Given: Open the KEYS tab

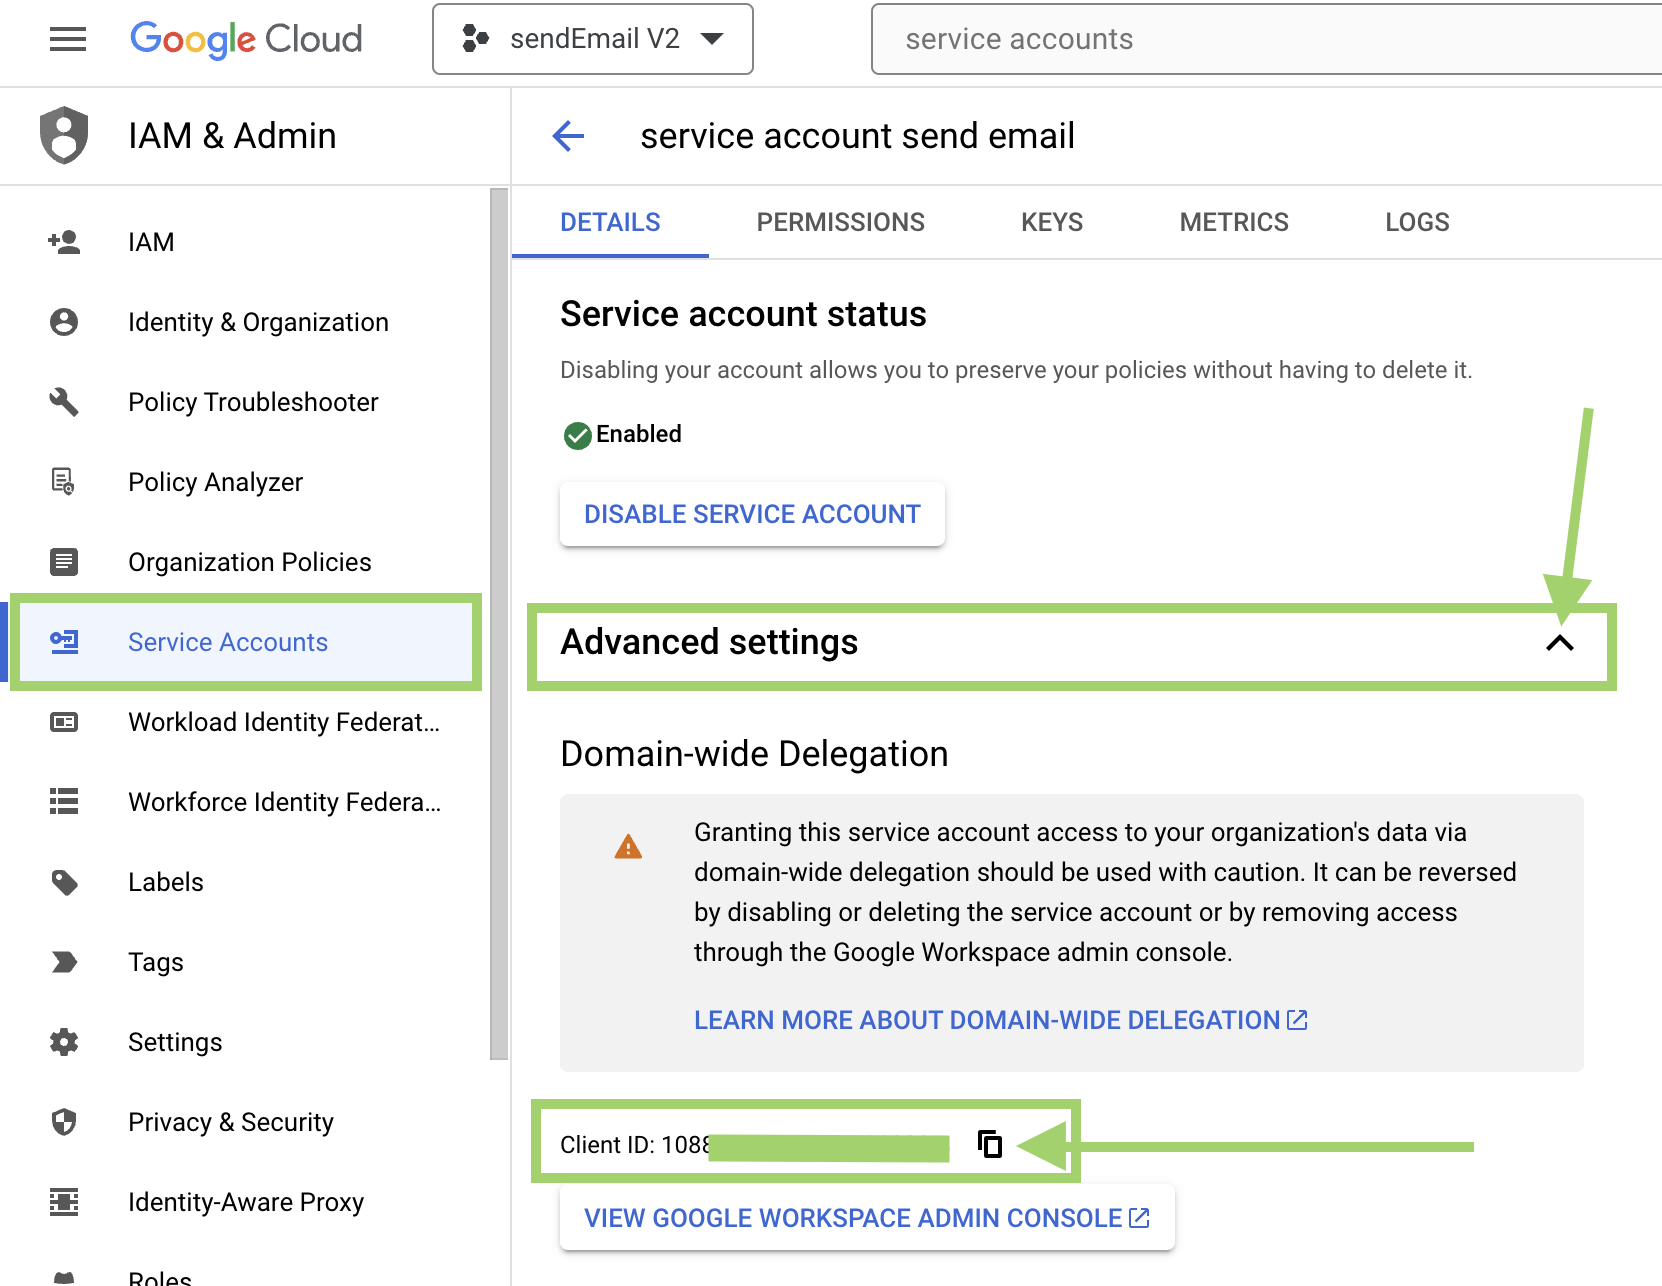Looking at the screenshot, I should coord(1052,222).
